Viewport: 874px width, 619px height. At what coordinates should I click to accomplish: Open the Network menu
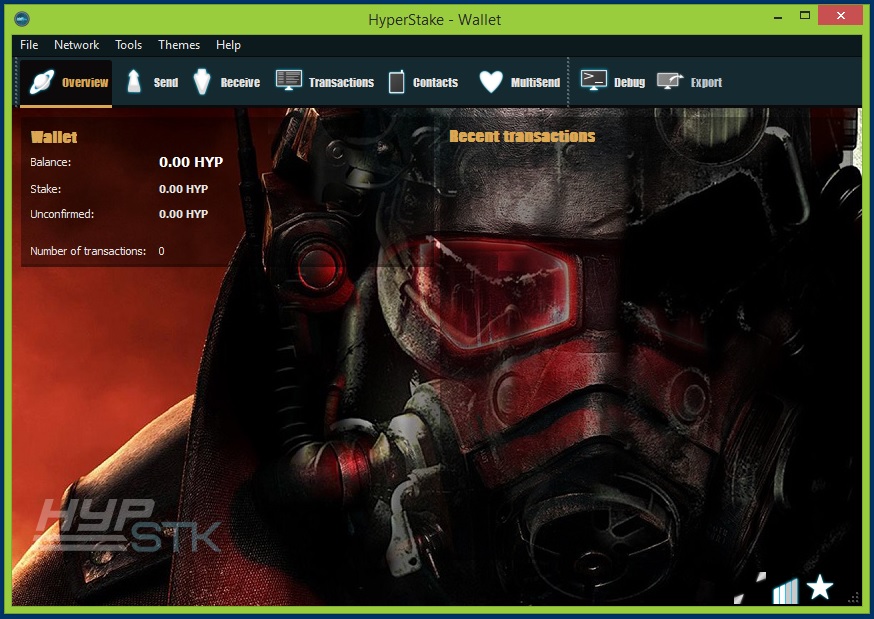click(76, 45)
